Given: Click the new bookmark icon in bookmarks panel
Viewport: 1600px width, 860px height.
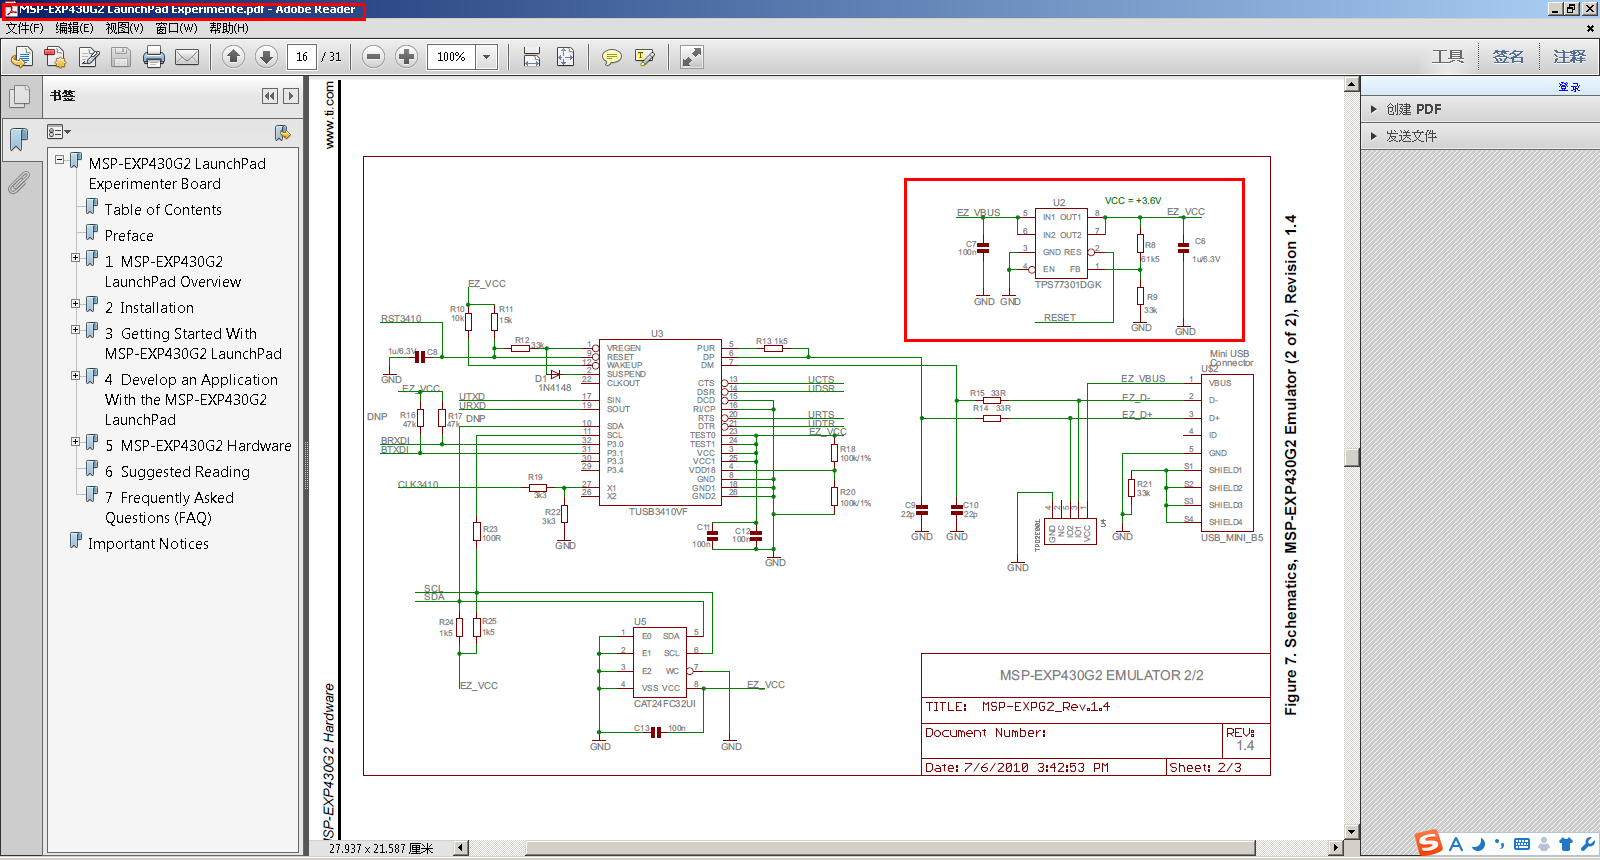Looking at the screenshot, I should [x=283, y=133].
